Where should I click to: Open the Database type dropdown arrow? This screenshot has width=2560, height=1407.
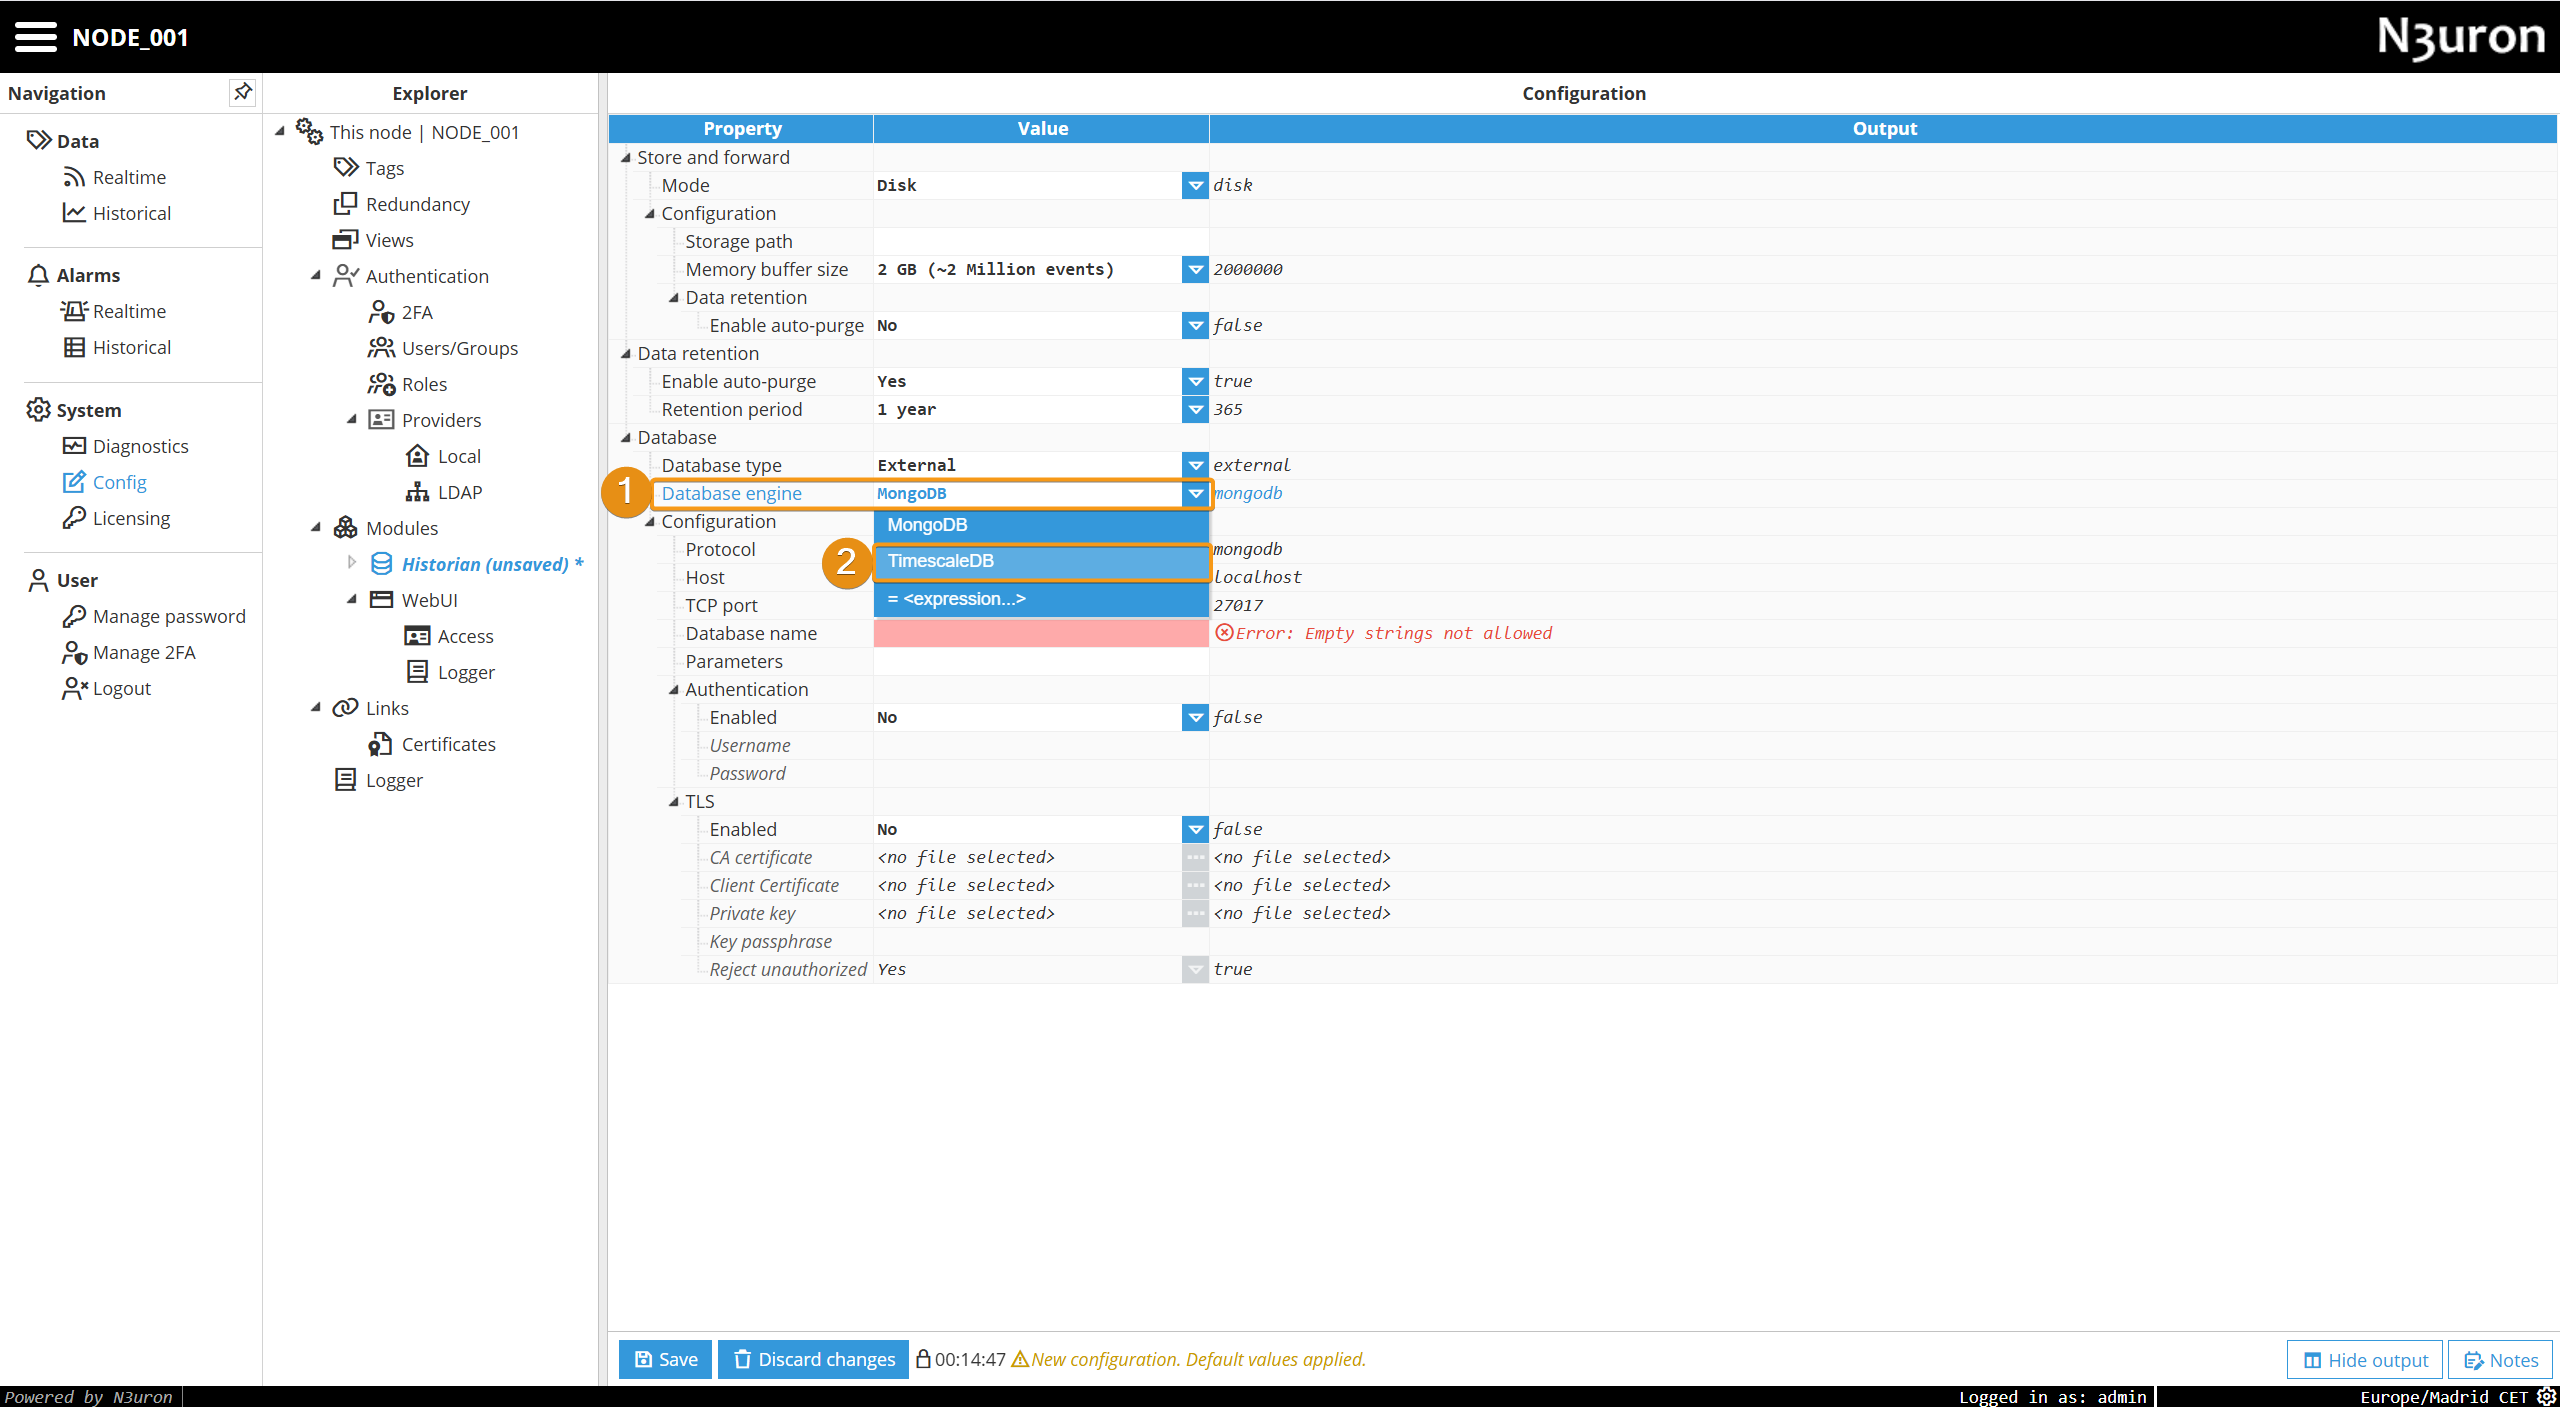point(1195,465)
